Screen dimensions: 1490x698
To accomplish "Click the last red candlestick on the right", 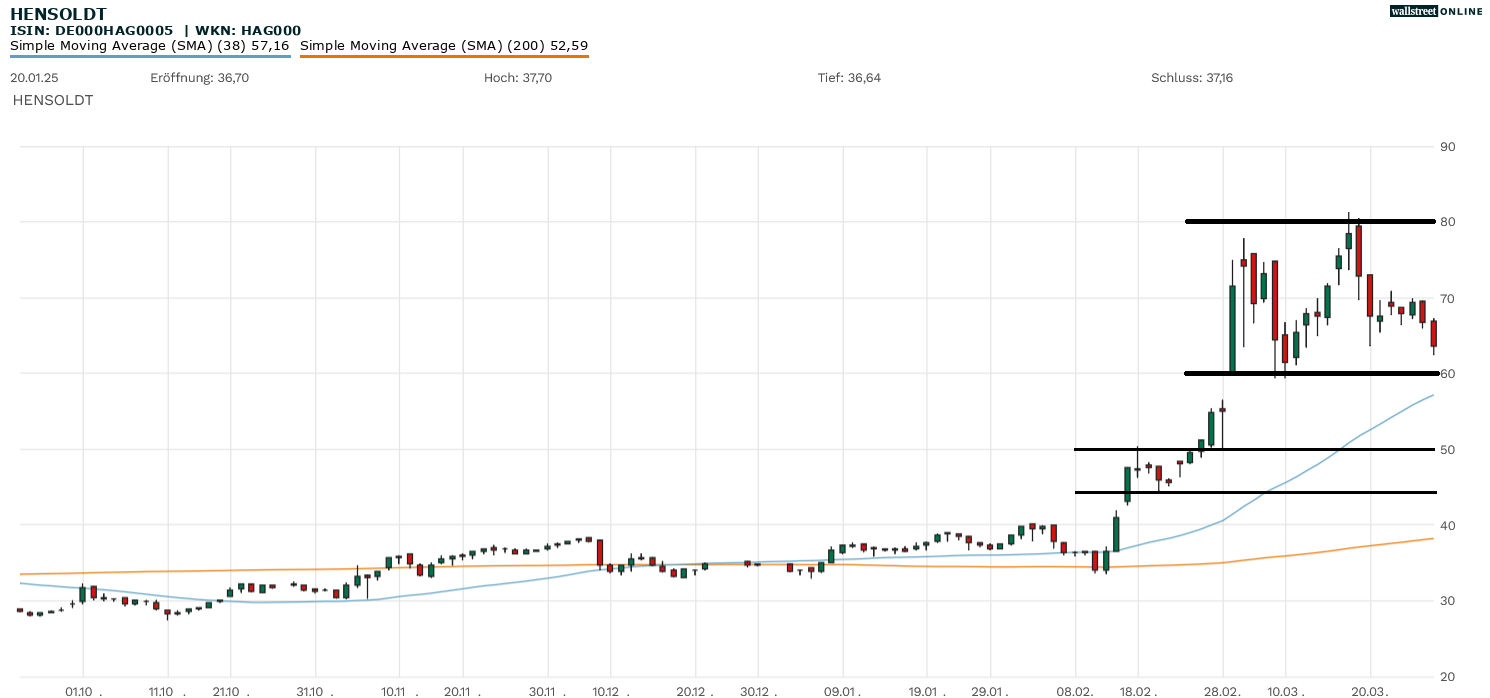I will coord(1433,333).
